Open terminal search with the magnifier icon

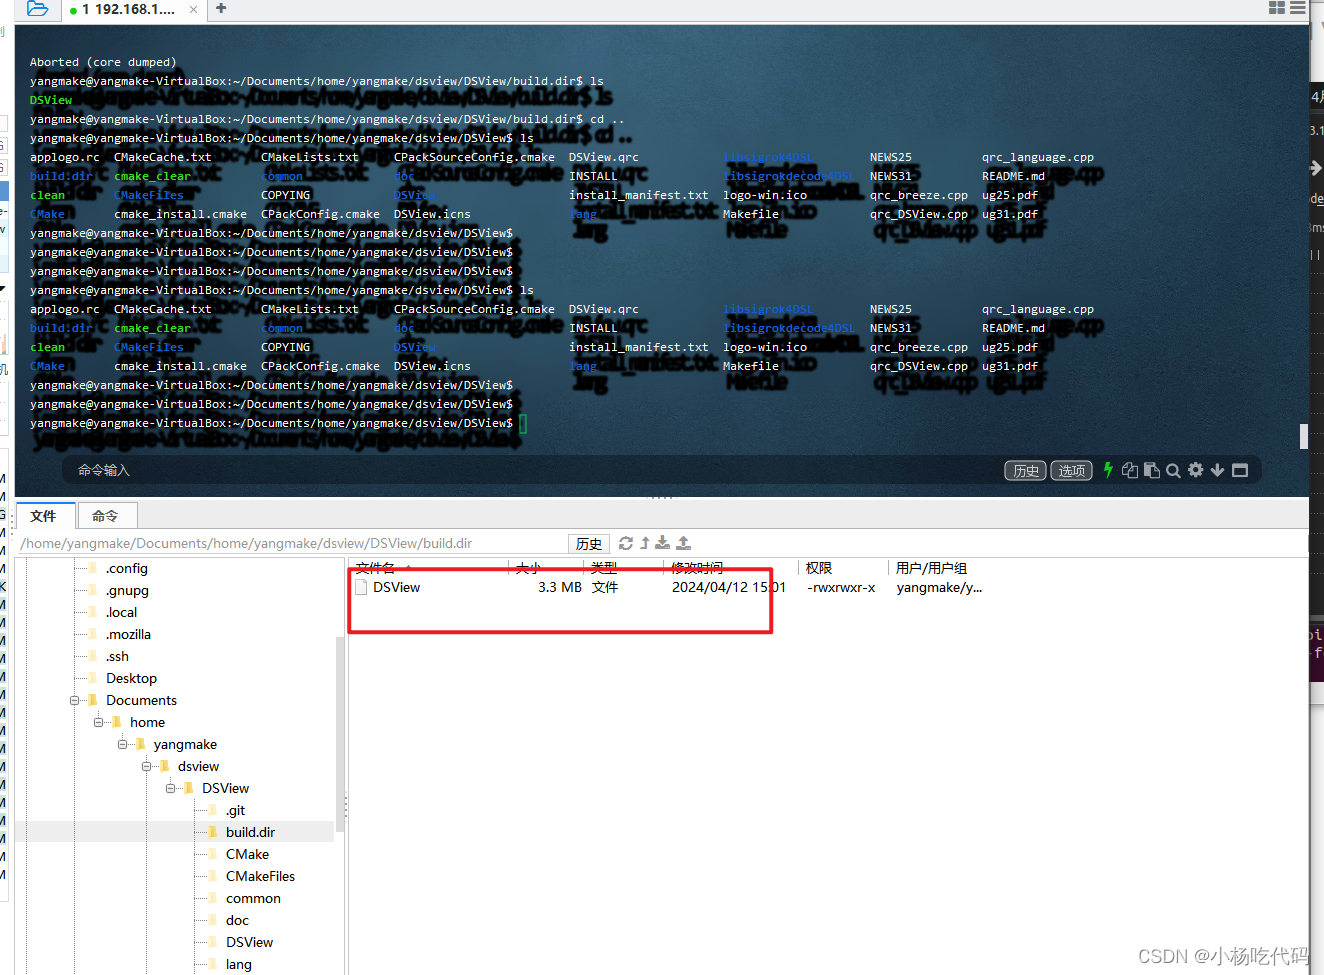click(1173, 470)
